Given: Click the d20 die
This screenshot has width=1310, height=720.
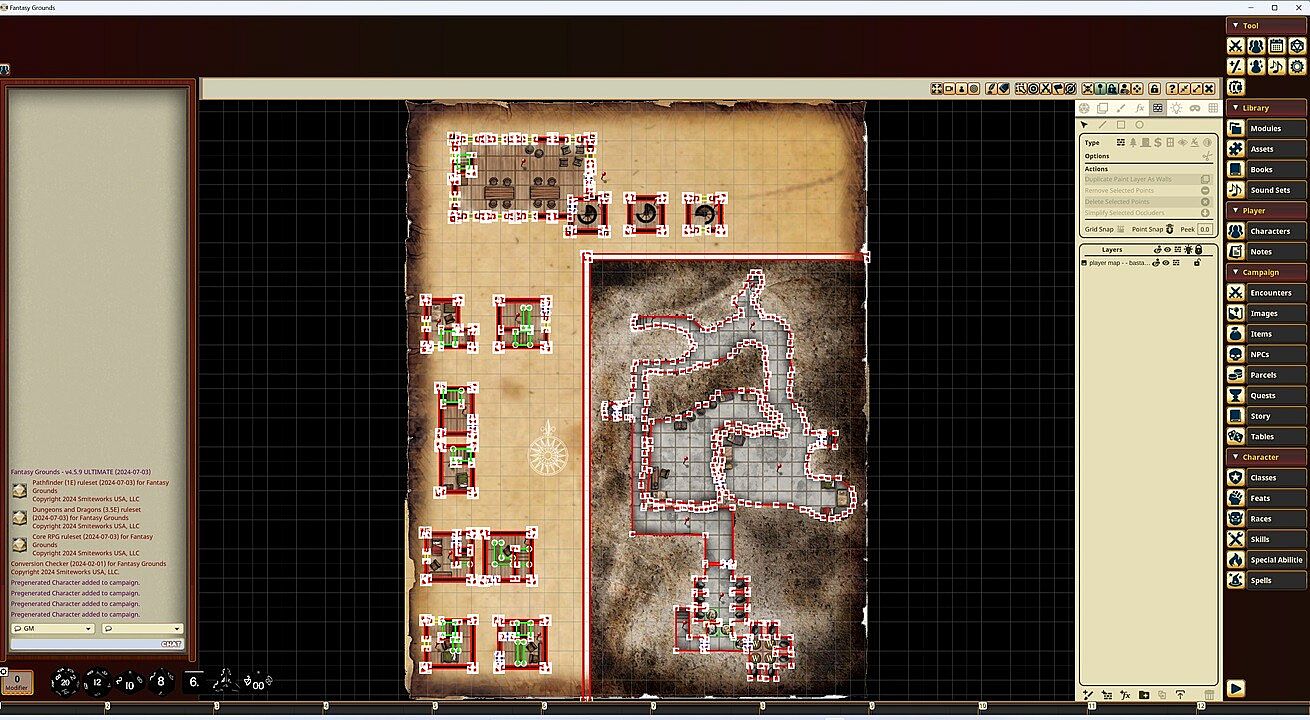Looking at the screenshot, I should 65,682.
